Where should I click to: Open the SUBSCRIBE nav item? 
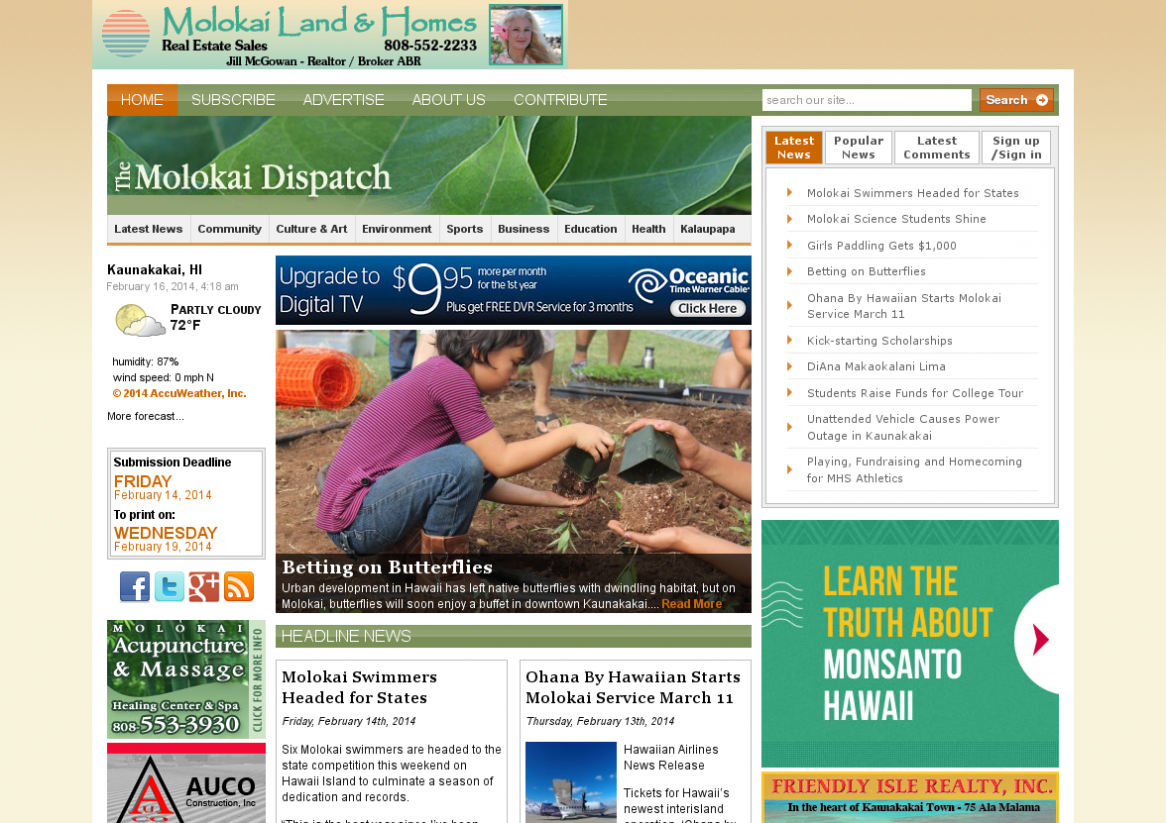pos(233,100)
